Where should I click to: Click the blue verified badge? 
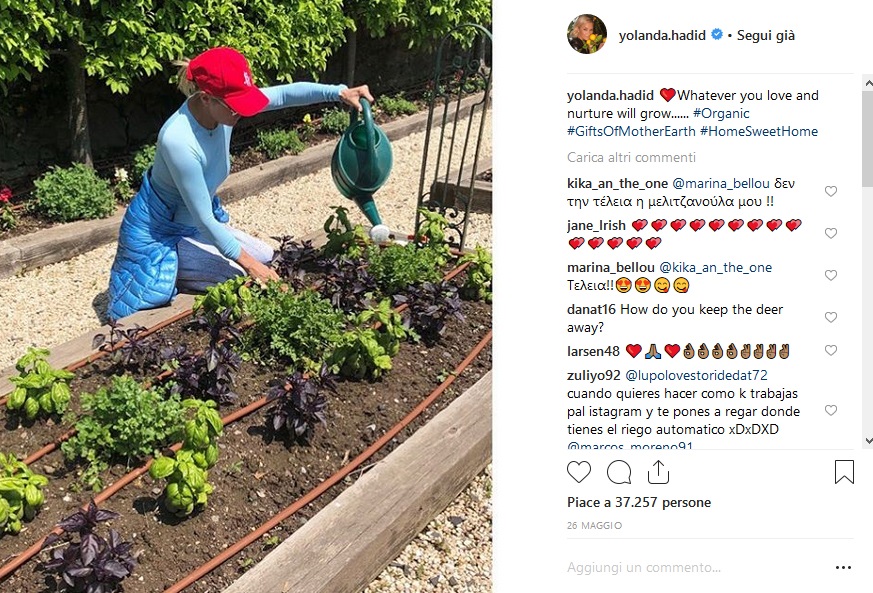pos(717,35)
